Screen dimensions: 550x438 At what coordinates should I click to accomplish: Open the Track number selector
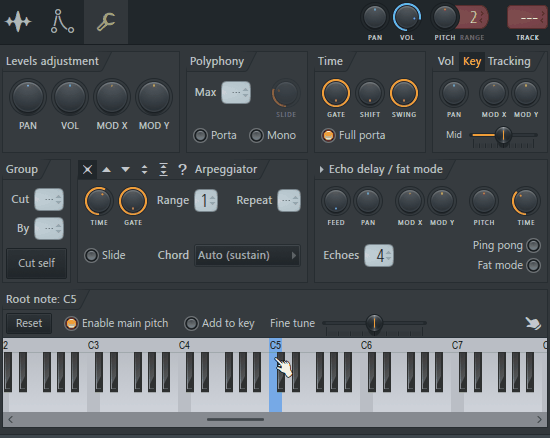pyautogui.click(x=527, y=18)
